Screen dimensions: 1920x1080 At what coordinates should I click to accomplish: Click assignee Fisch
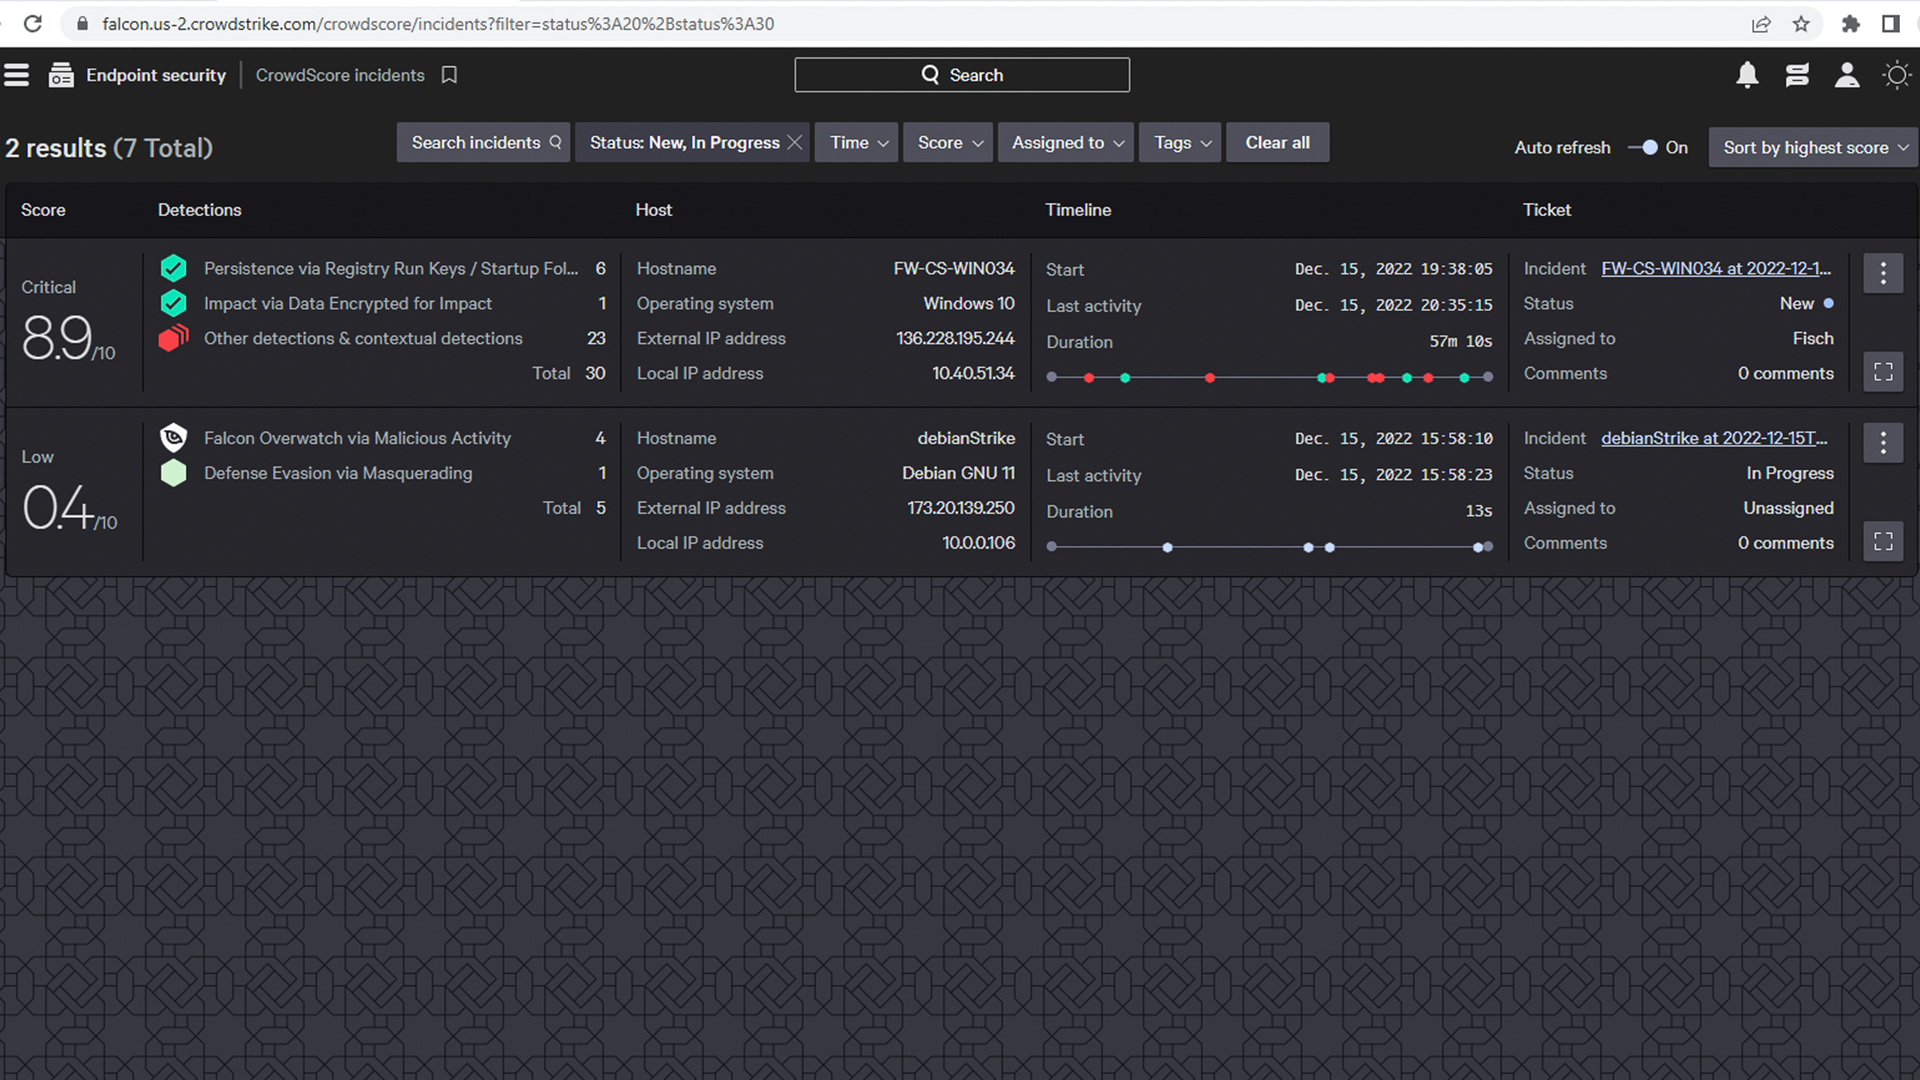point(1813,338)
